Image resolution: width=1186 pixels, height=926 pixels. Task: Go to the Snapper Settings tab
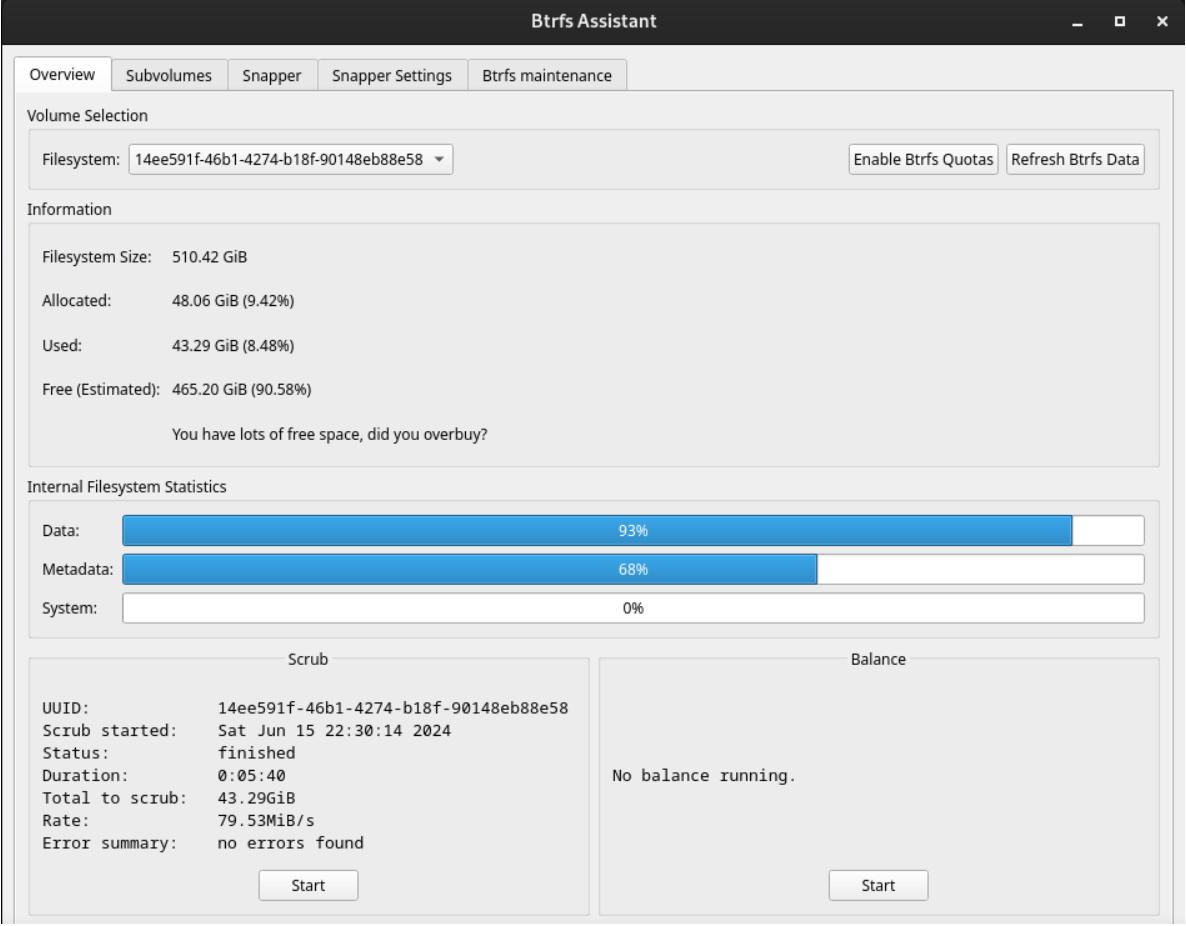coord(392,76)
